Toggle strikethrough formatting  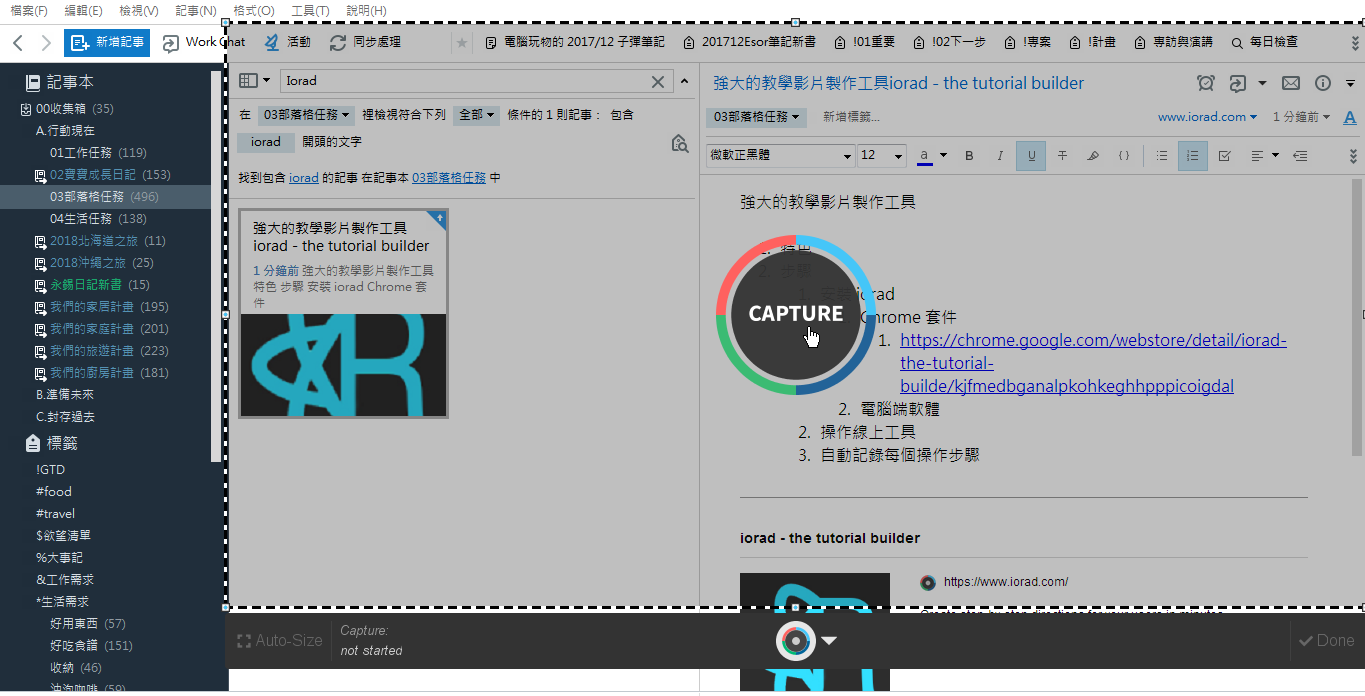[x=1062, y=155]
